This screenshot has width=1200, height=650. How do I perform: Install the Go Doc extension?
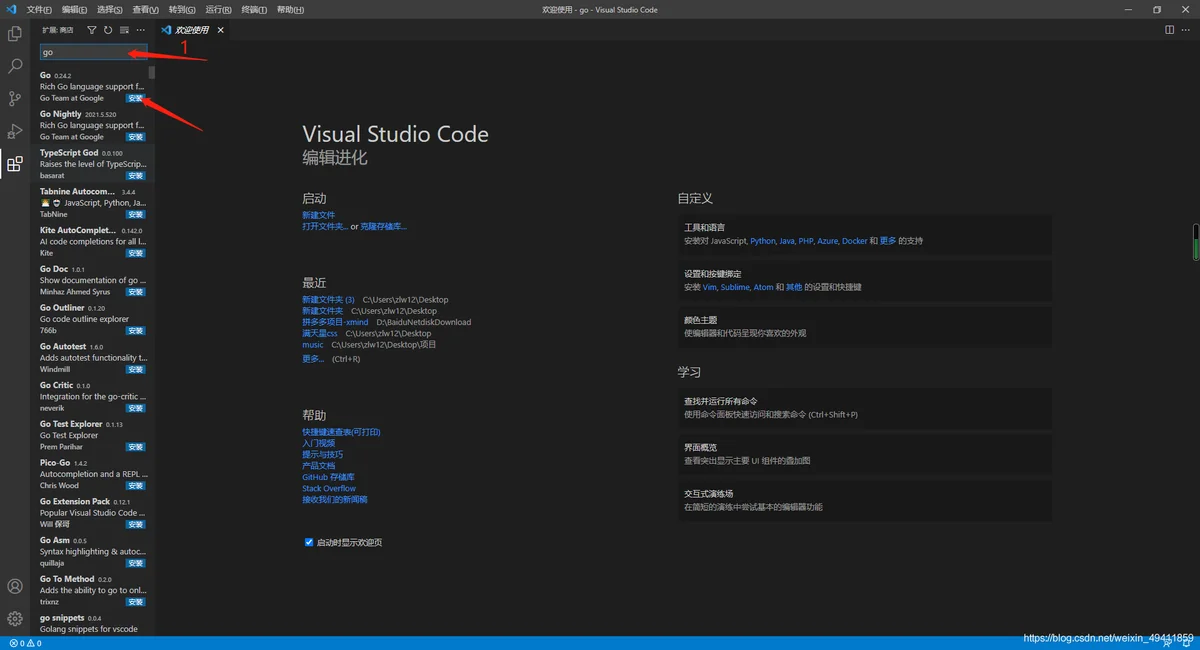(x=136, y=292)
